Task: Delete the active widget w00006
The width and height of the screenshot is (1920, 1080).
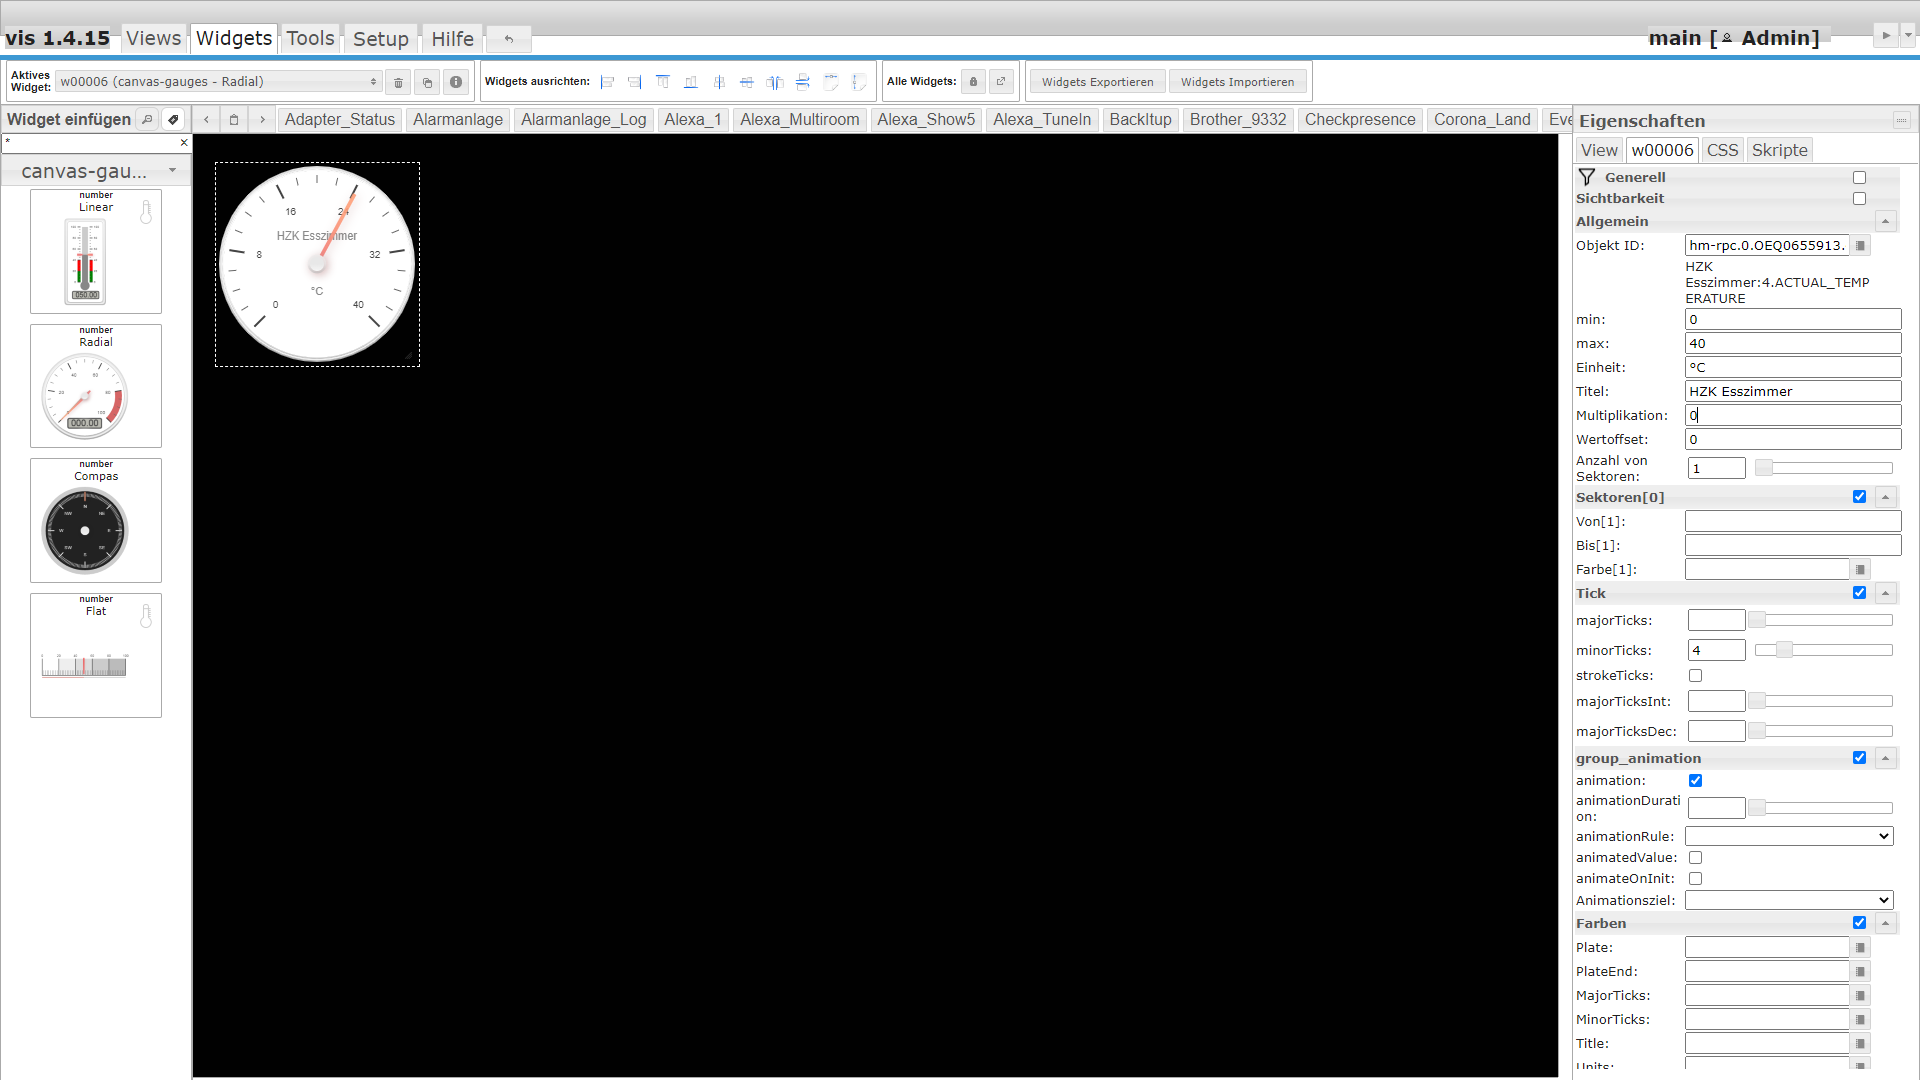Action: 398,81
